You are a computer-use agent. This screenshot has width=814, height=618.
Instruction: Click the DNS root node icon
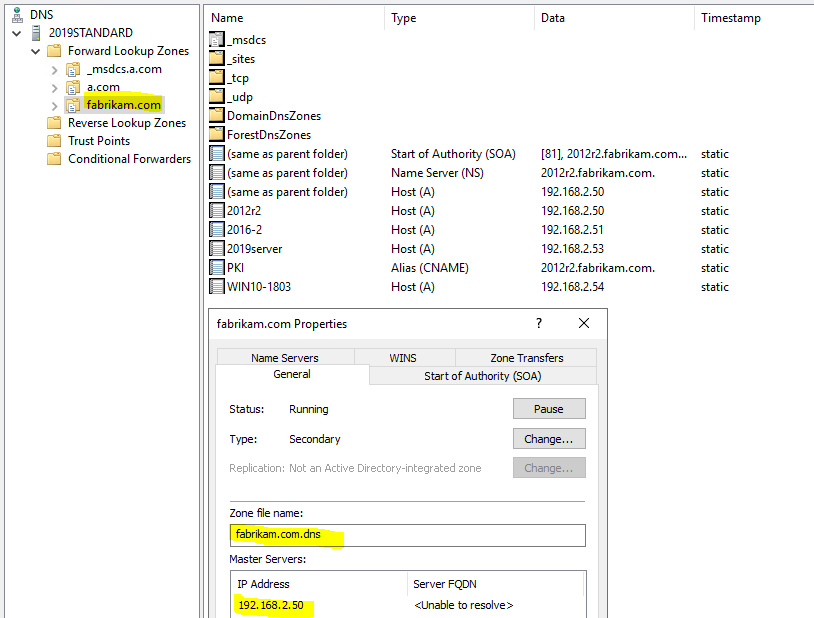point(17,15)
